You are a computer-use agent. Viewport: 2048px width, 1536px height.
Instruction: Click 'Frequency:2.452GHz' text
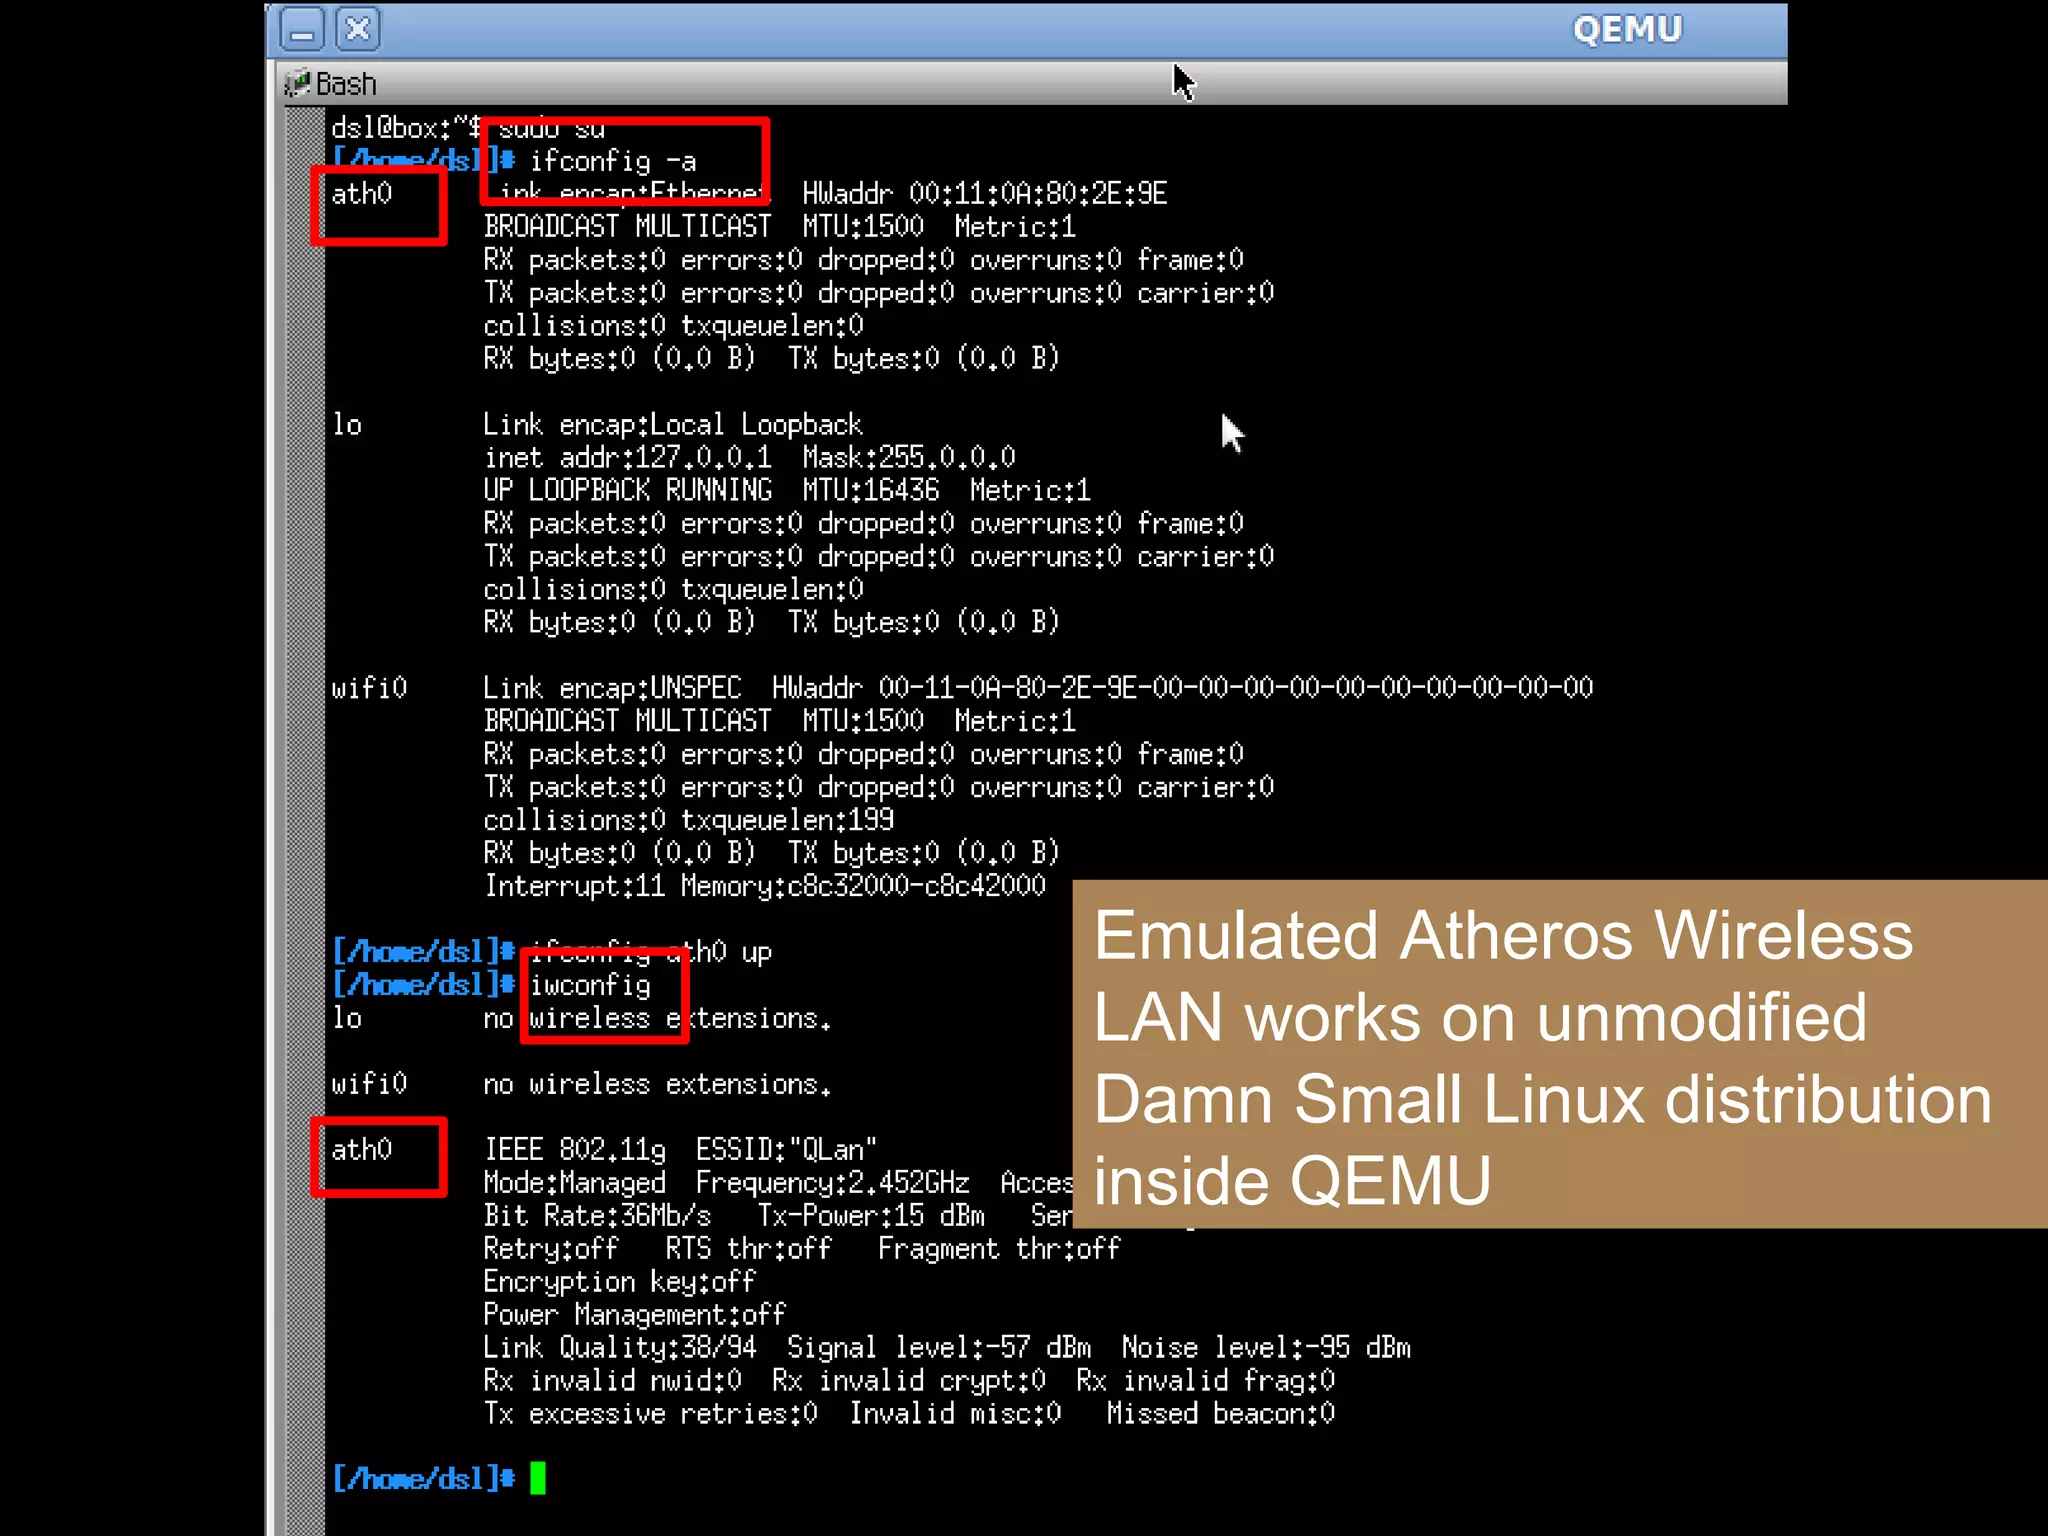[x=832, y=1183]
